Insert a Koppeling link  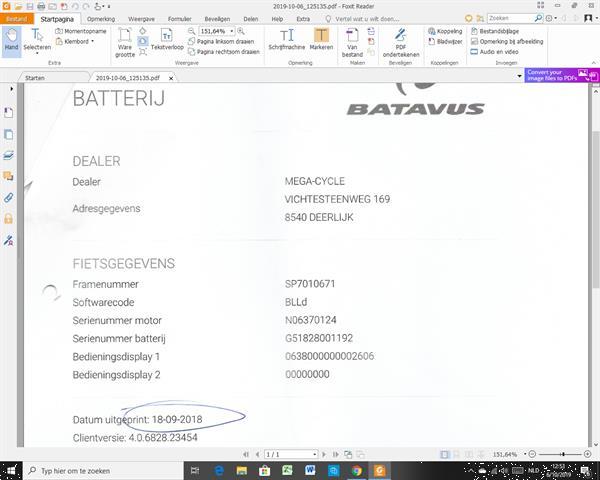[445, 31]
